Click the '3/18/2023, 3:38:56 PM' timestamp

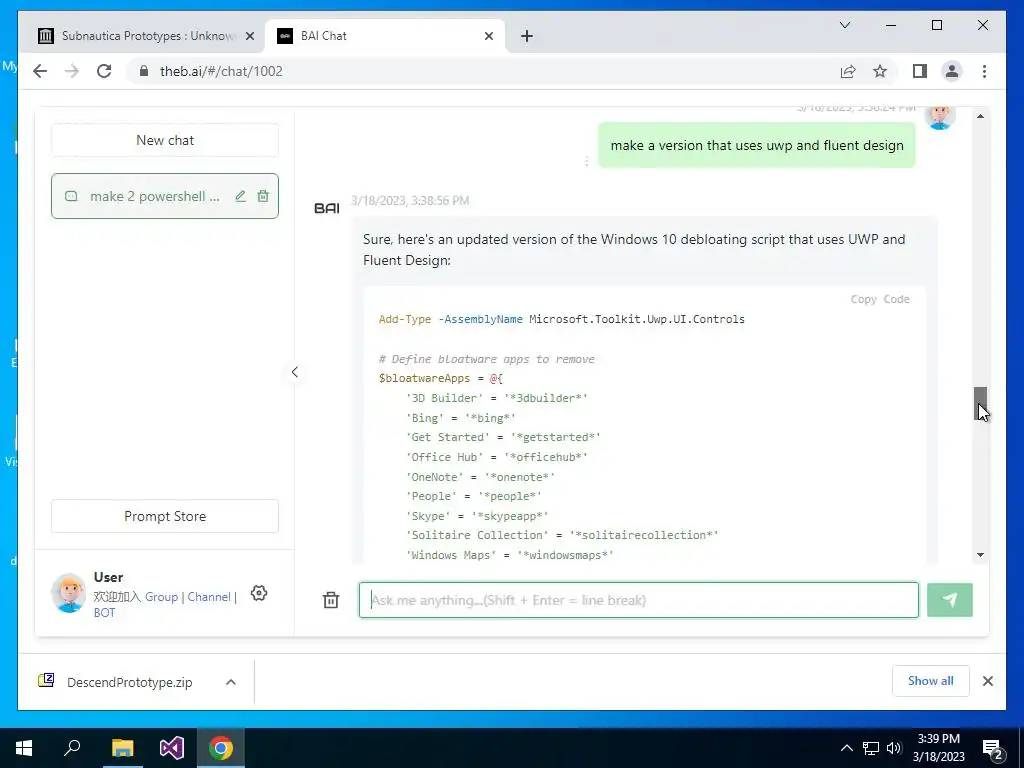click(410, 200)
